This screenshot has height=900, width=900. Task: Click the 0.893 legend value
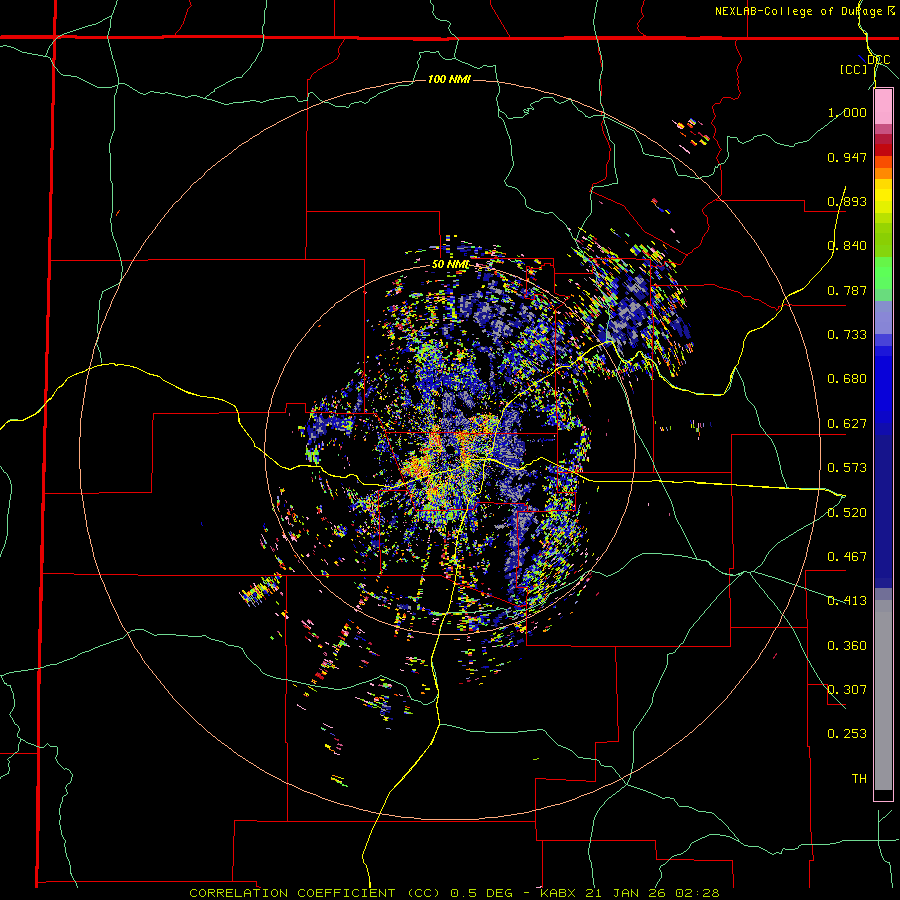pos(847,201)
